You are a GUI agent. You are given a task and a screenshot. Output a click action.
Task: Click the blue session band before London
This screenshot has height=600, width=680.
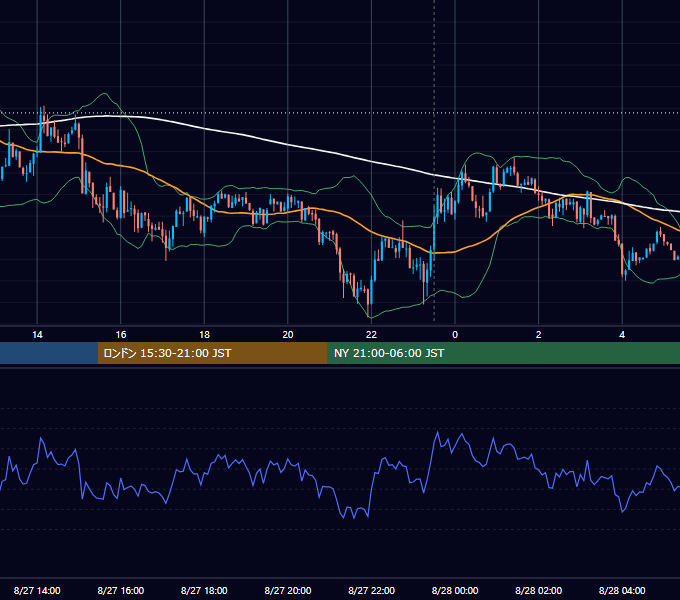pyautogui.click(x=49, y=353)
